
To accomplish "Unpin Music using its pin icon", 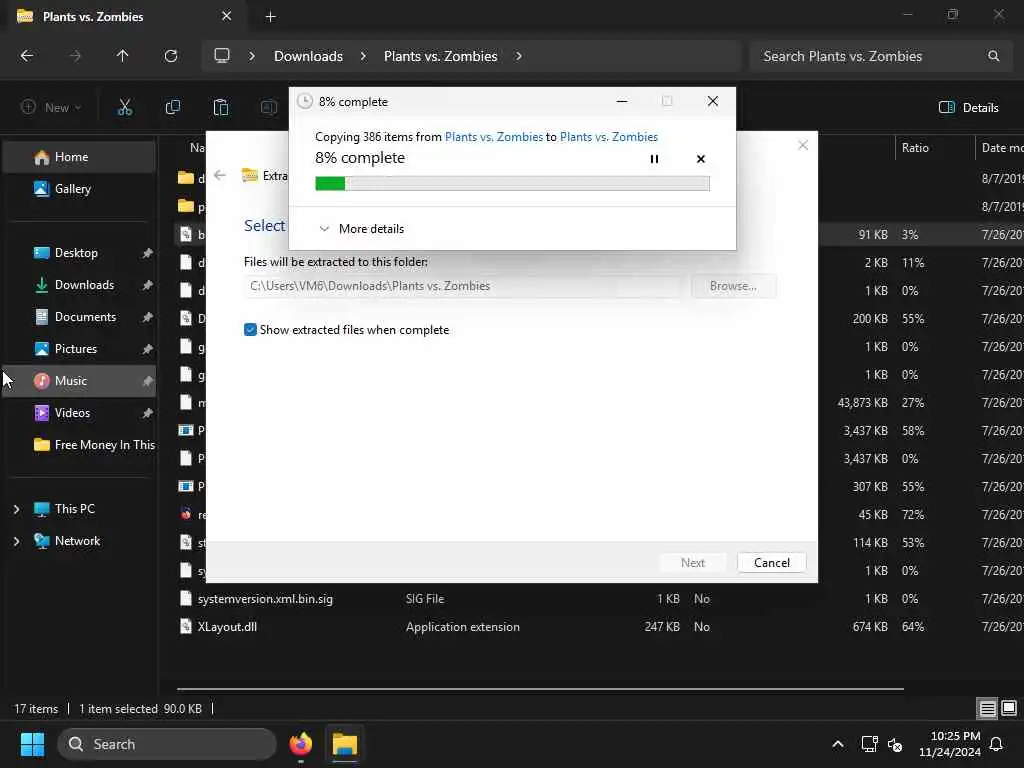I will coord(148,381).
